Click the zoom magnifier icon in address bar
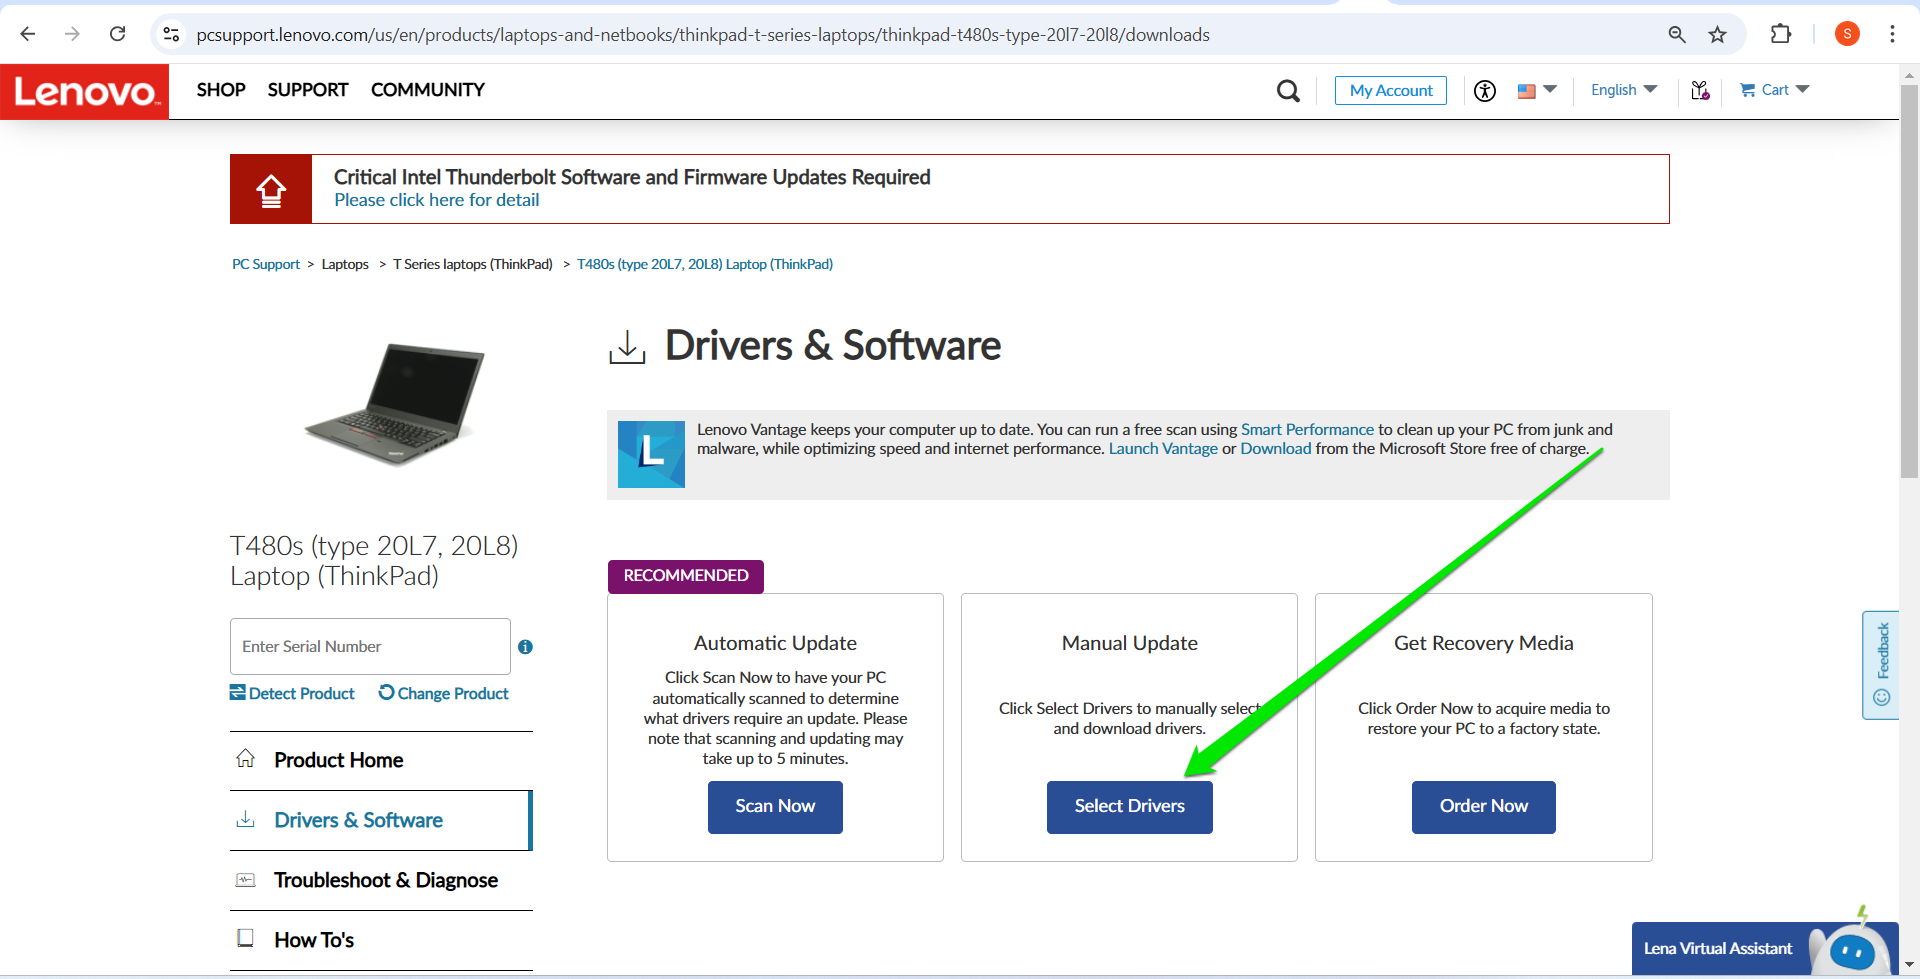The width and height of the screenshot is (1920, 979). [x=1677, y=34]
